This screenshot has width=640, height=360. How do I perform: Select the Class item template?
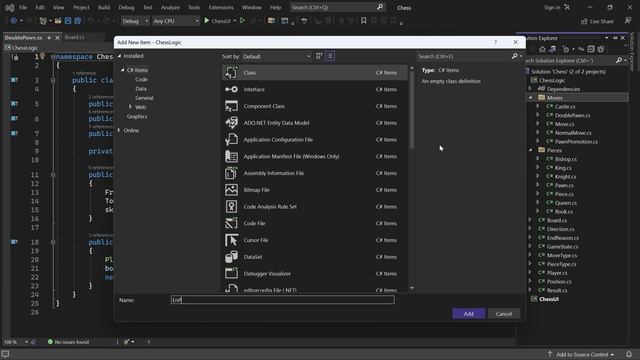pyautogui.click(x=315, y=73)
